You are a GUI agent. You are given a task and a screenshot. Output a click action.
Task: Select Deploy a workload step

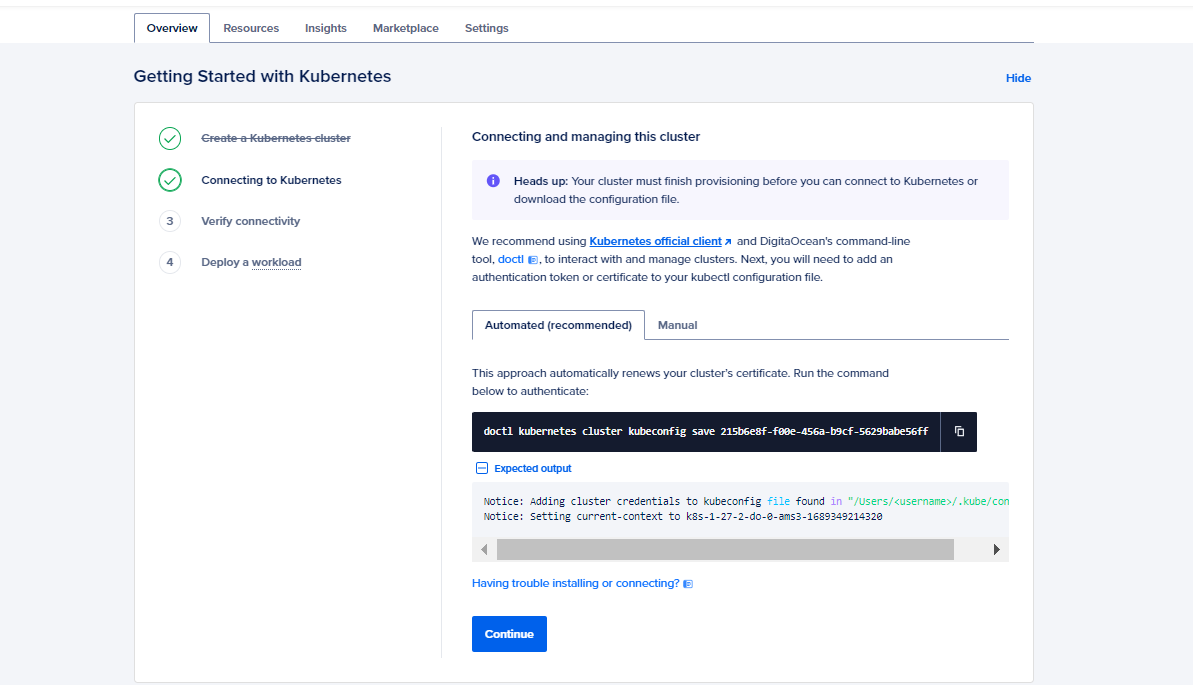tap(251, 263)
